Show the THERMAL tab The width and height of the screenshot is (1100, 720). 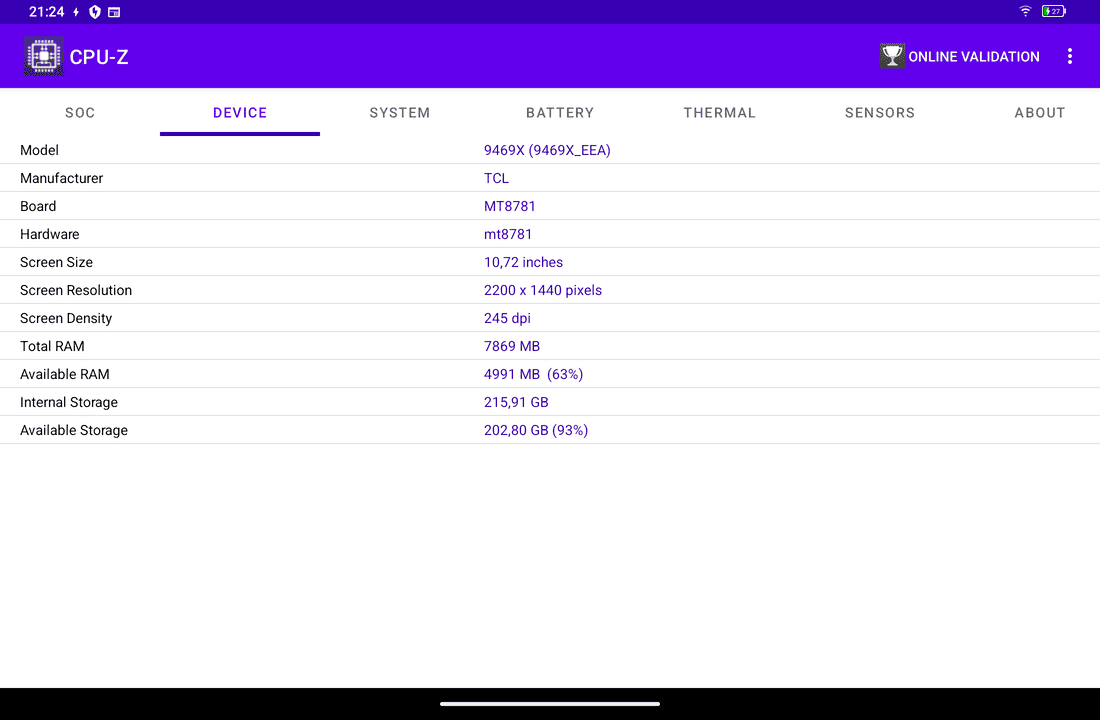pos(720,113)
